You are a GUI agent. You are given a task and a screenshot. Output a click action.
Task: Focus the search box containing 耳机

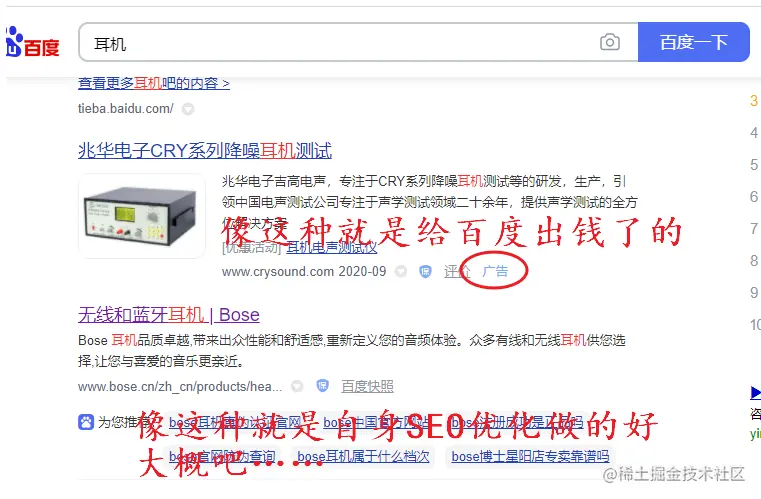point(358,42)
